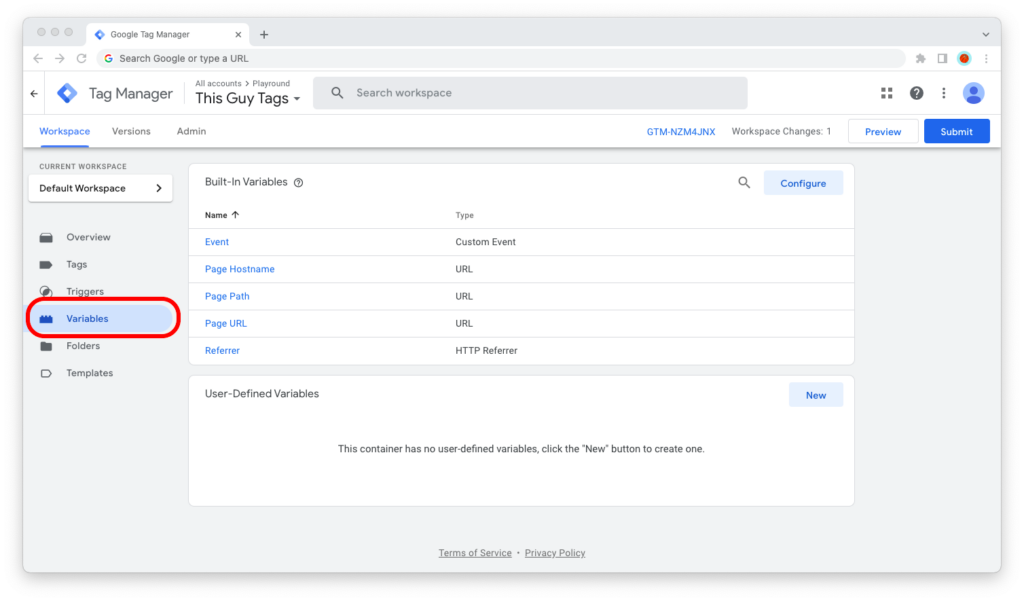Click the Built-In Variables help icon
The height and width of the screenshot is (601, 1024).
click(x=298, y=183)
